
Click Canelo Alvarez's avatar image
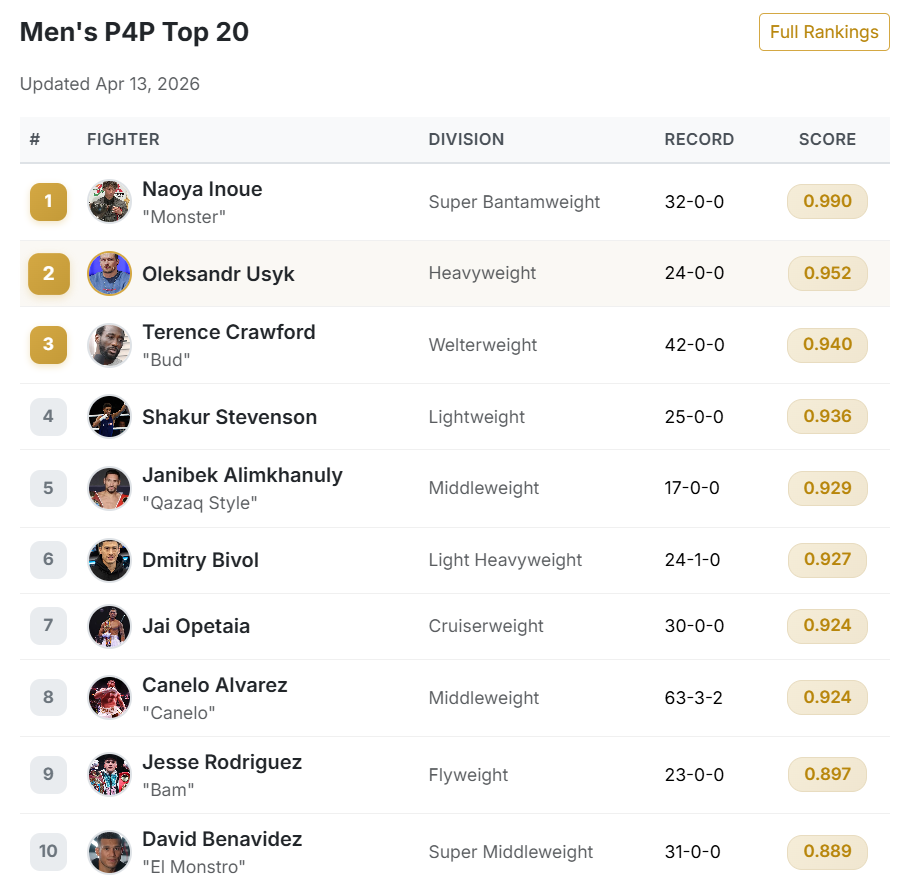click(x=109, y=698)
